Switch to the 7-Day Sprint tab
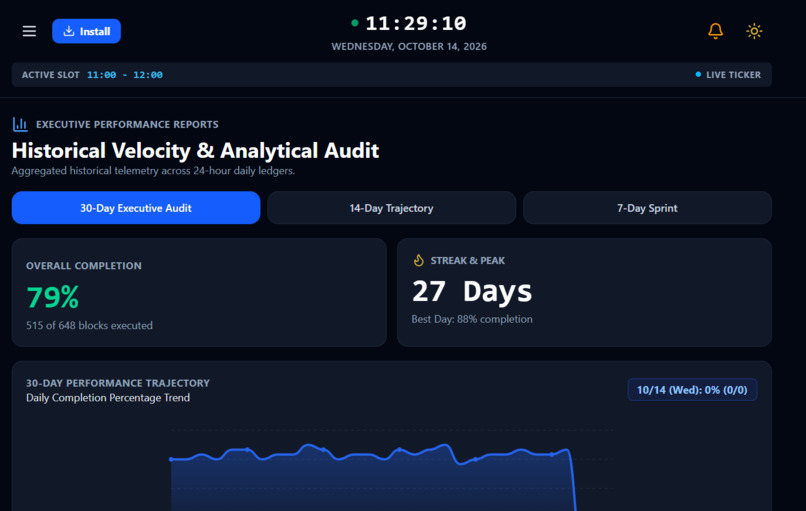 click(x=647, y=208)
